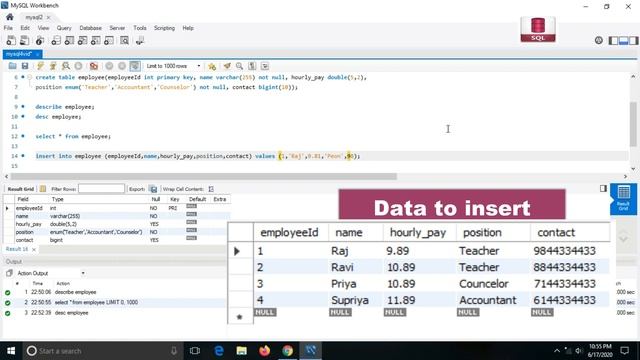Rollback the current transaction

pyautogui.click(x=122, y=66)
